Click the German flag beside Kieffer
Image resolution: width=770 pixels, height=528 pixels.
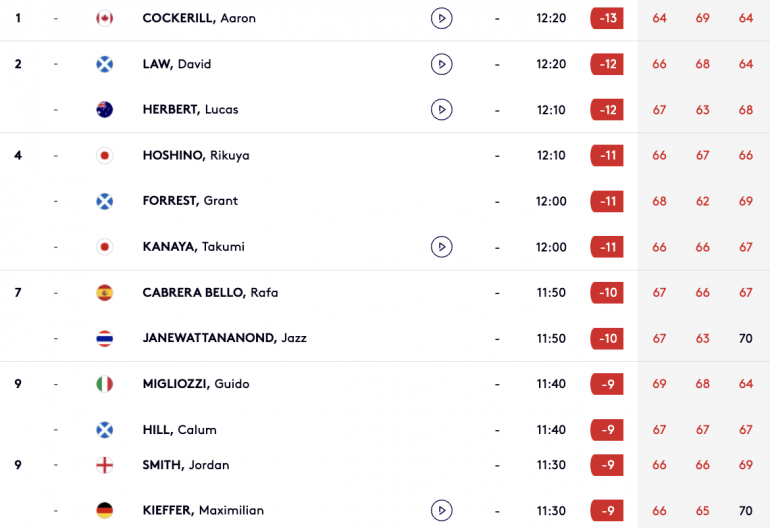click(x=105, y=510)
